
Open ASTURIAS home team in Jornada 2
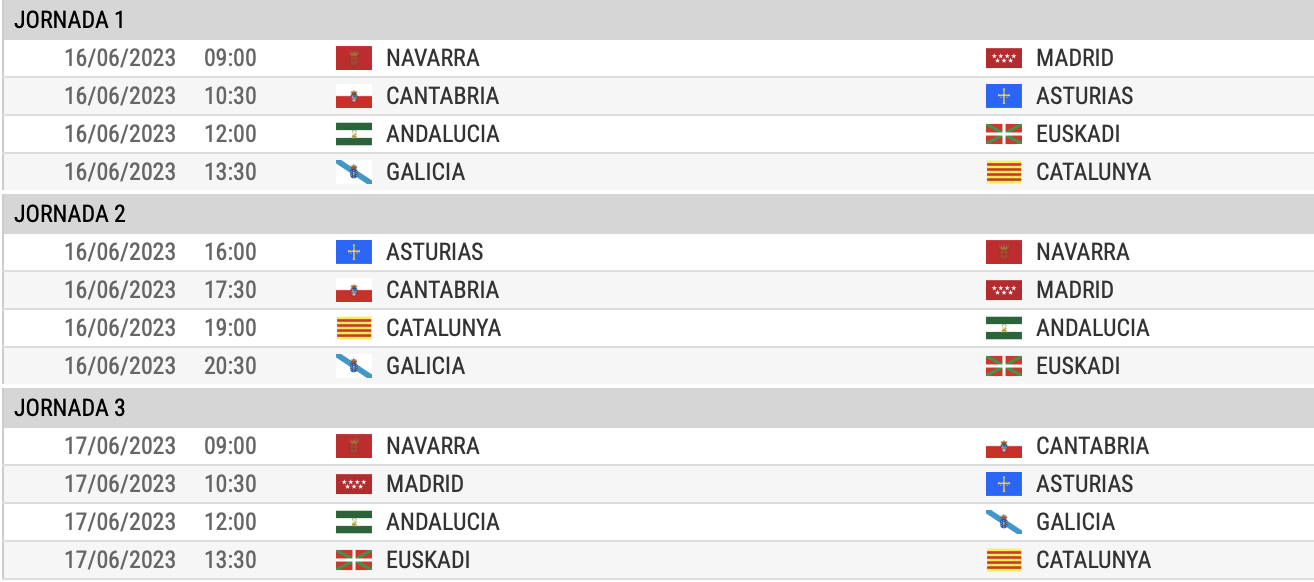click(x=435, y=252)
